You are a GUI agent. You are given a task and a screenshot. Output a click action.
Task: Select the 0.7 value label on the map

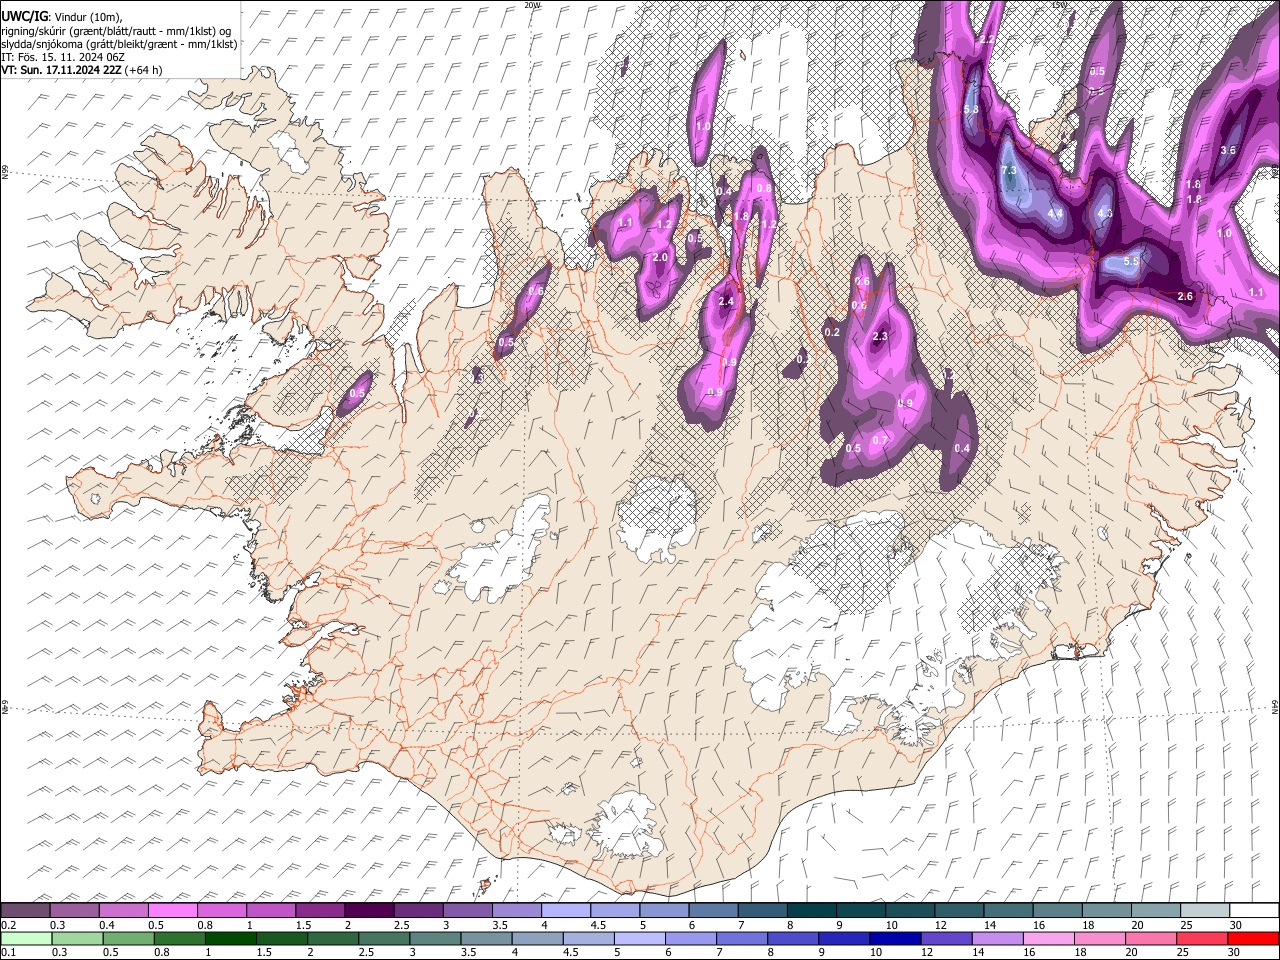tap(880, 440)
